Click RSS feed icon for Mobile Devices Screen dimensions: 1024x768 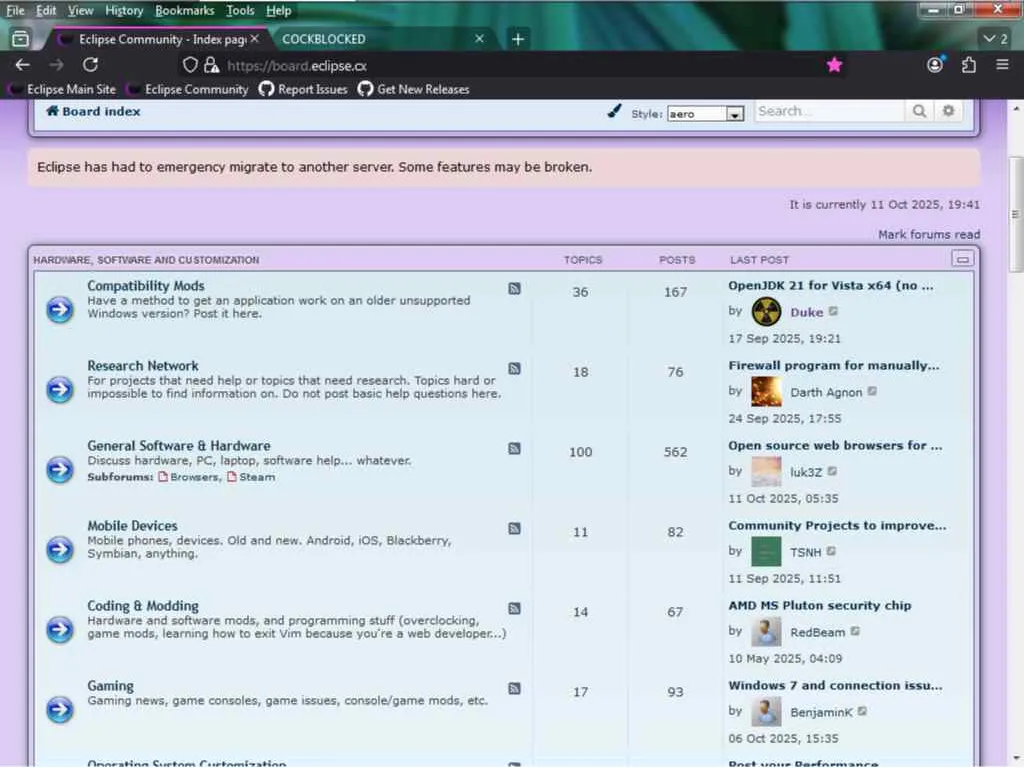[x=515, y=528]
